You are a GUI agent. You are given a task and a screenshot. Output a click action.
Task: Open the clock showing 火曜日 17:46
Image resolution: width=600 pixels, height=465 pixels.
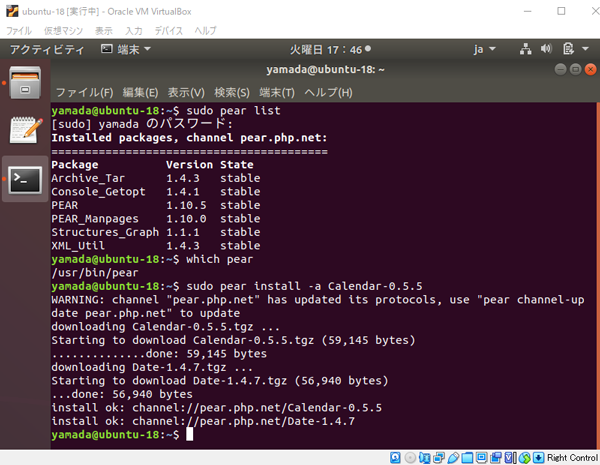(x=330, y=50)
